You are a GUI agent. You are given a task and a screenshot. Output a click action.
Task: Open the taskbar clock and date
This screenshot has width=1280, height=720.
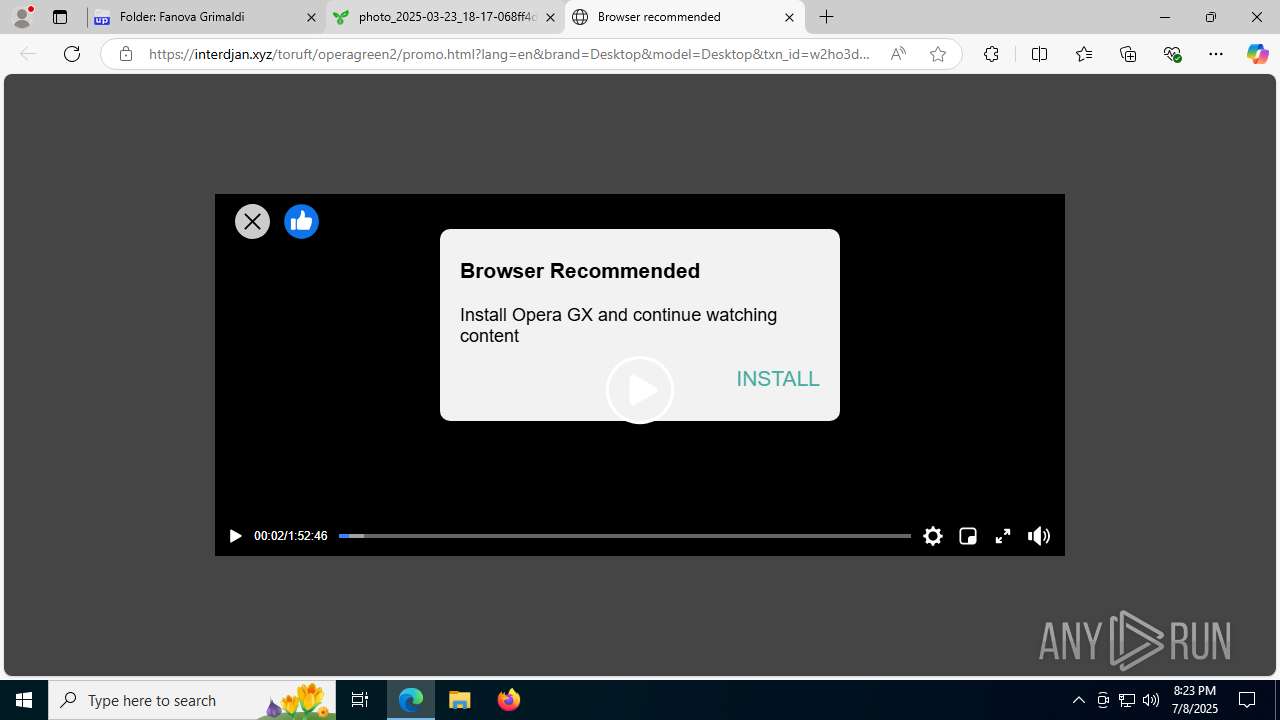point(1195,700)
